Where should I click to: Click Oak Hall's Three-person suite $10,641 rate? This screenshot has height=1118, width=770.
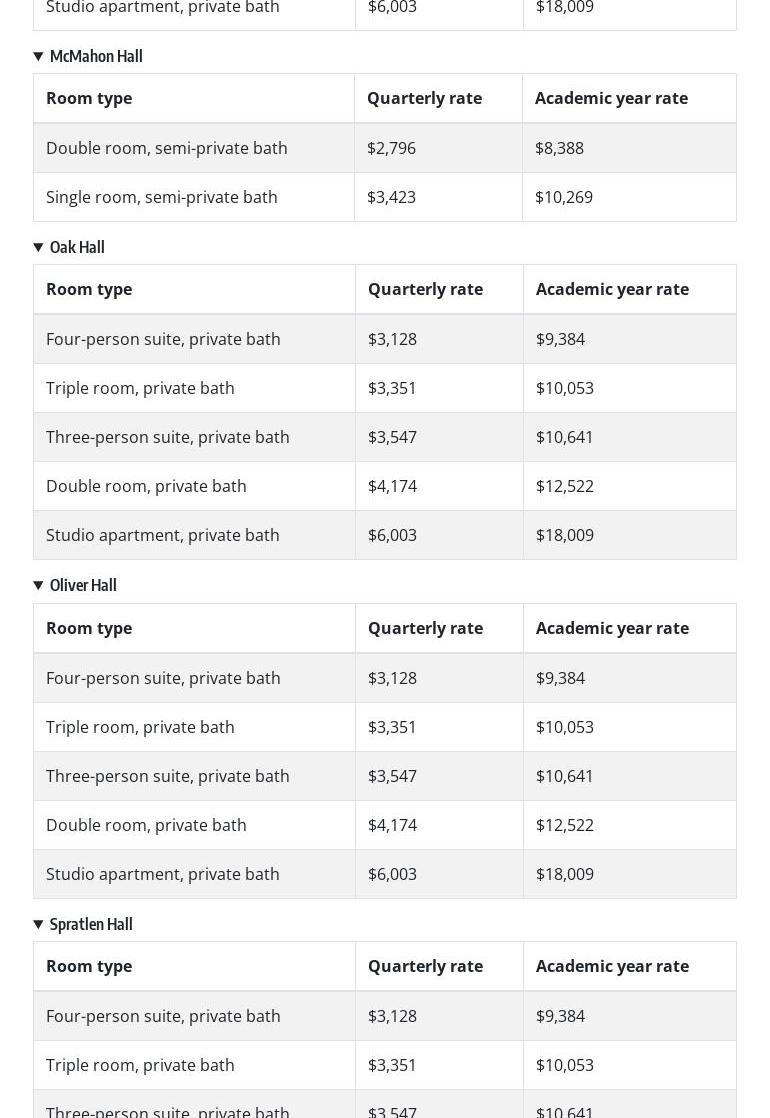(565, 437)
